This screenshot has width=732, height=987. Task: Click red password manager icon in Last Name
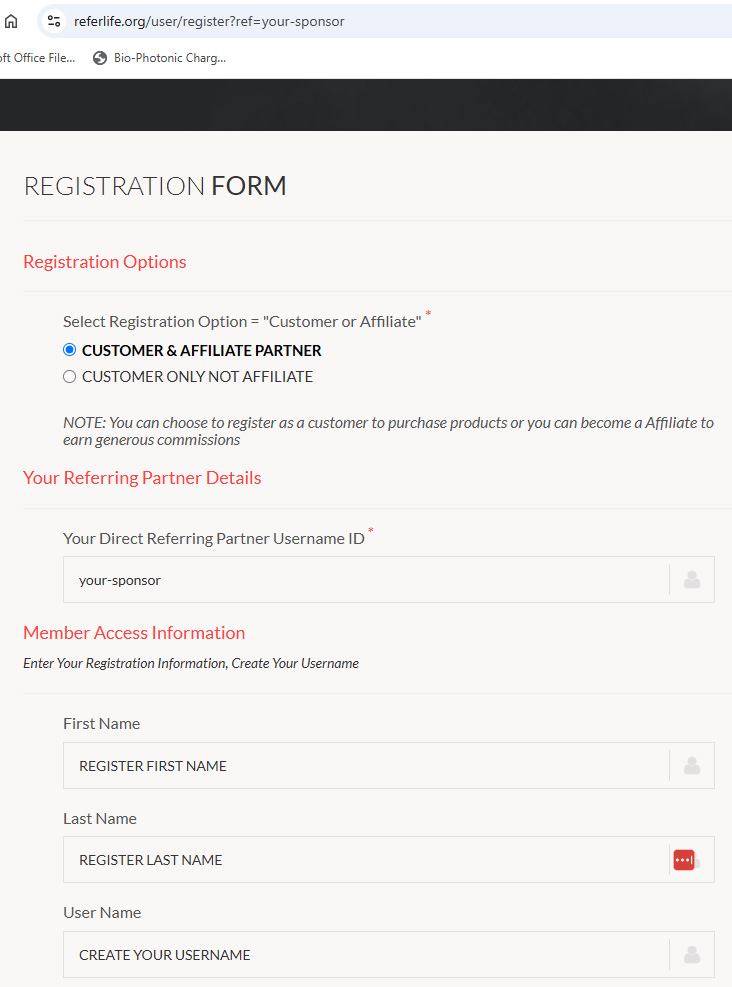(684, 860)
